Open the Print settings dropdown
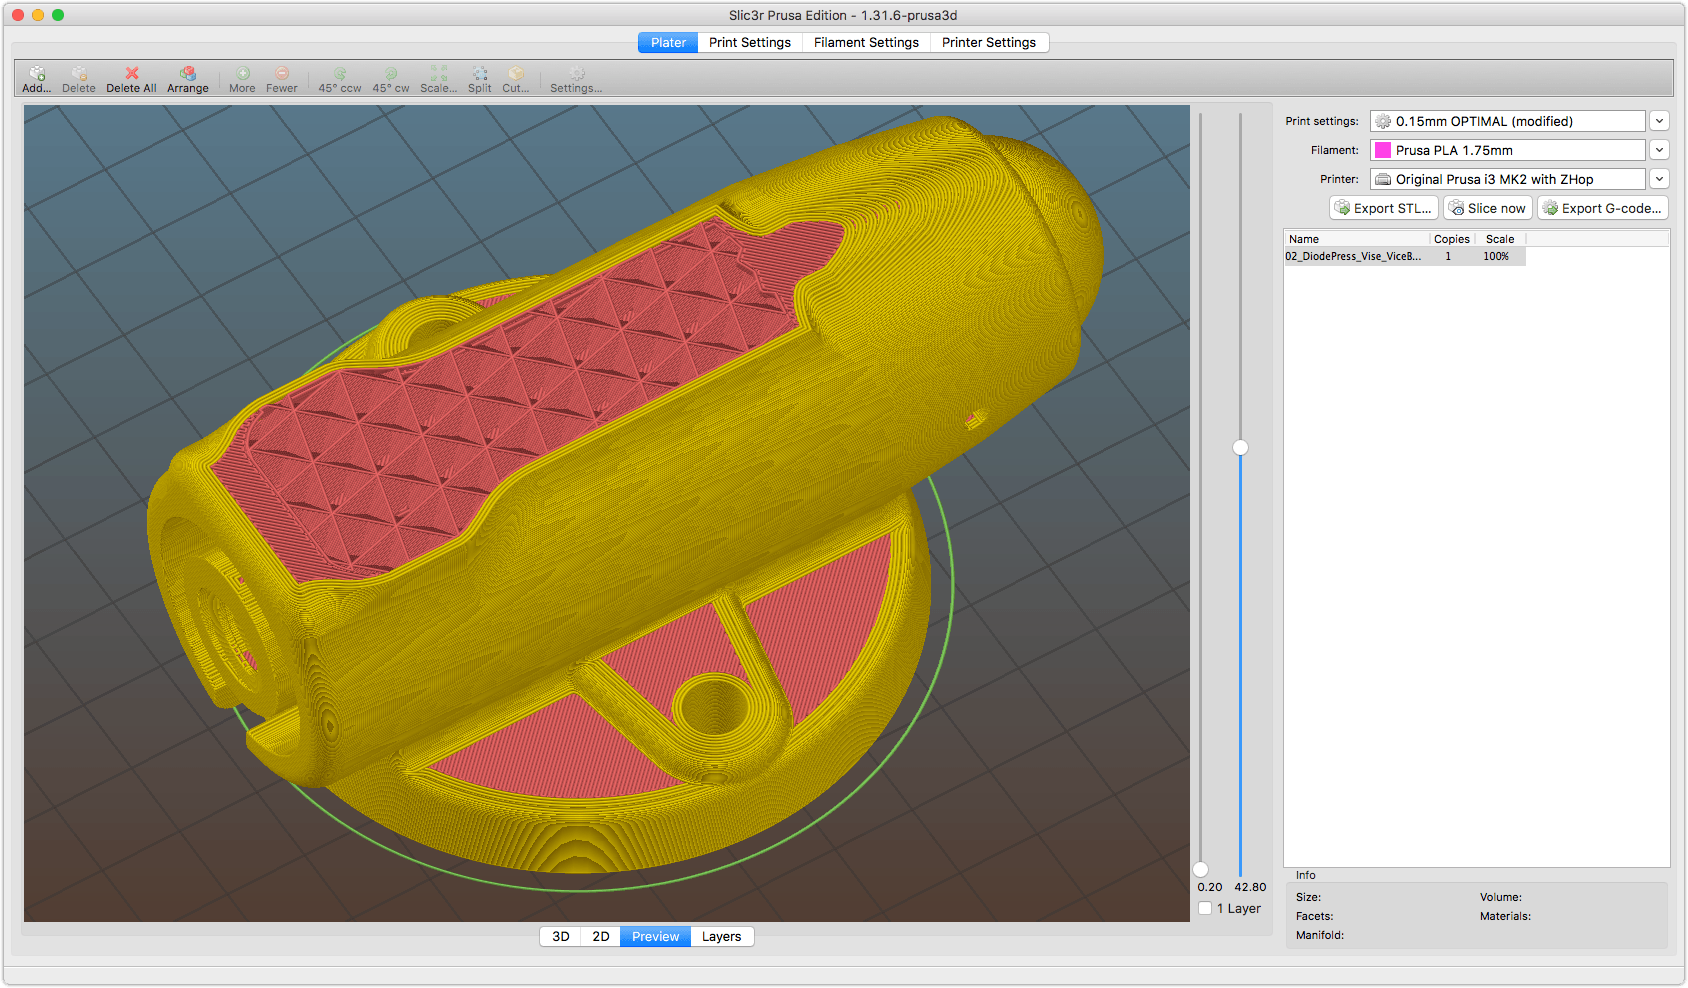Image resolution: width=1688 pixels, height=988 pixels. [x=1659, y=120]
